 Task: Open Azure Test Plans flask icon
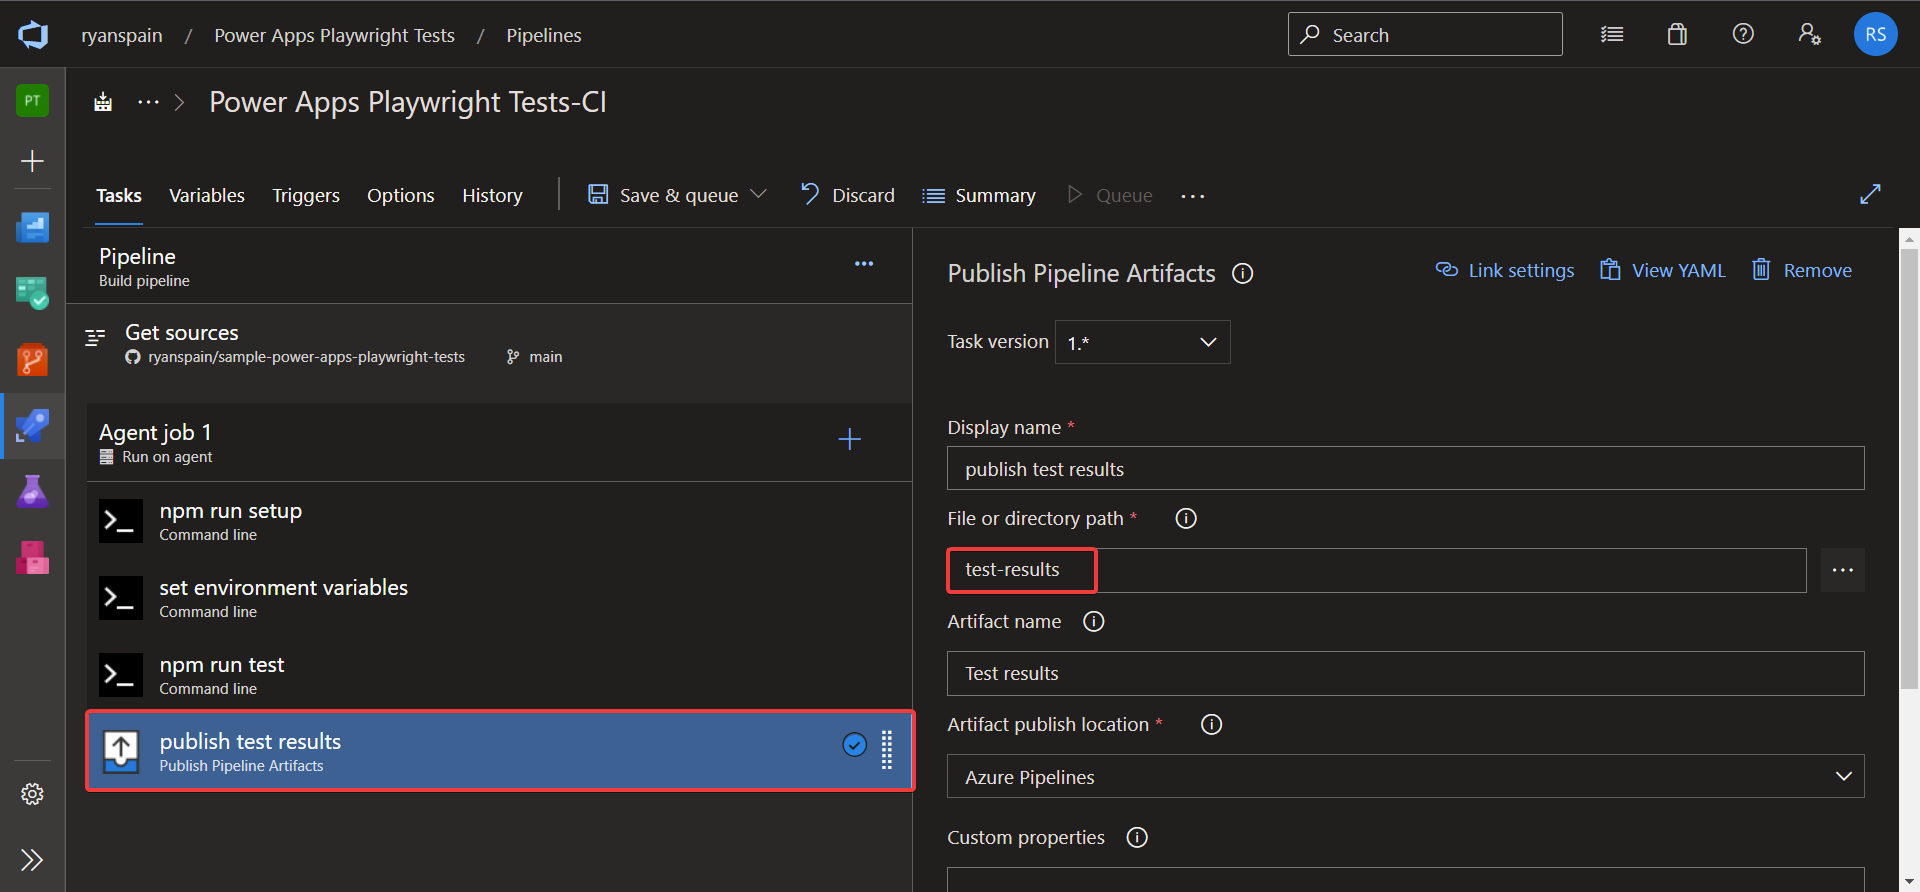[33, 491]
